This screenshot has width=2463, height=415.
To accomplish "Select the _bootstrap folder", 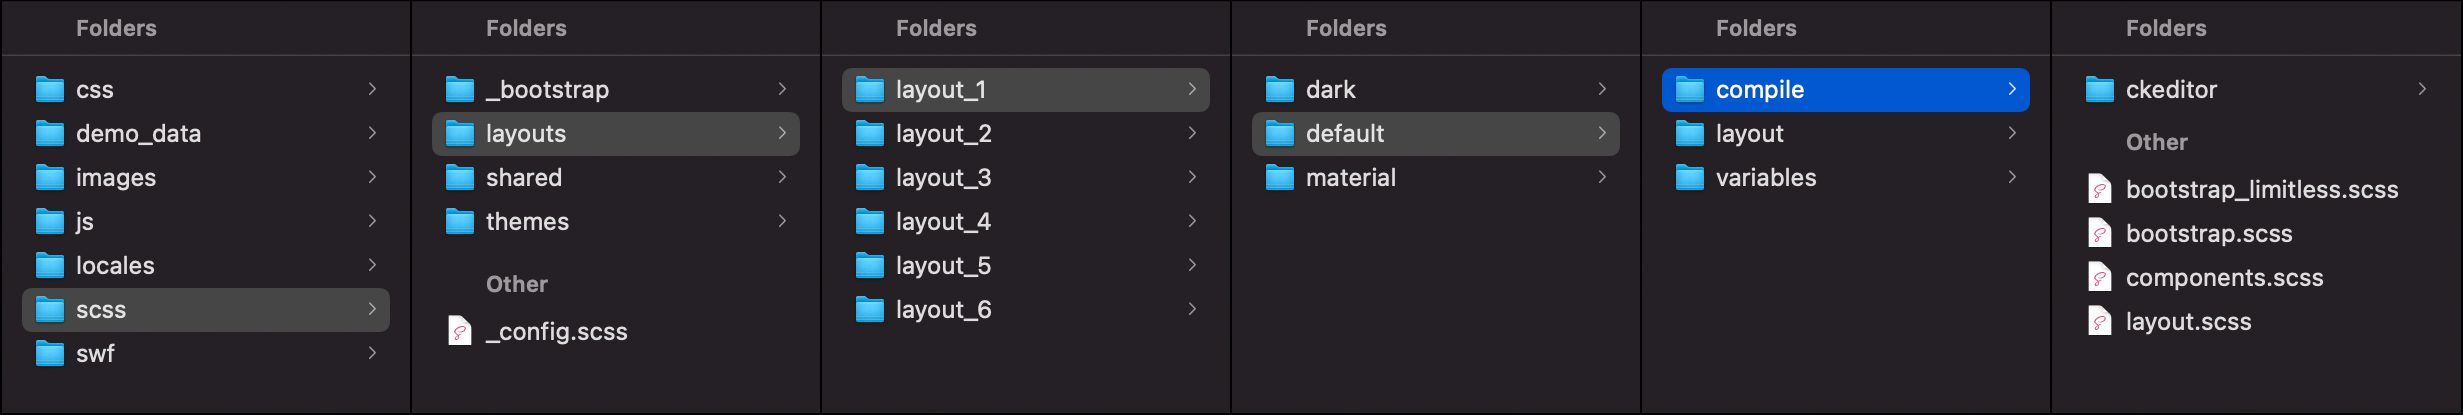I will click(616, 90).
